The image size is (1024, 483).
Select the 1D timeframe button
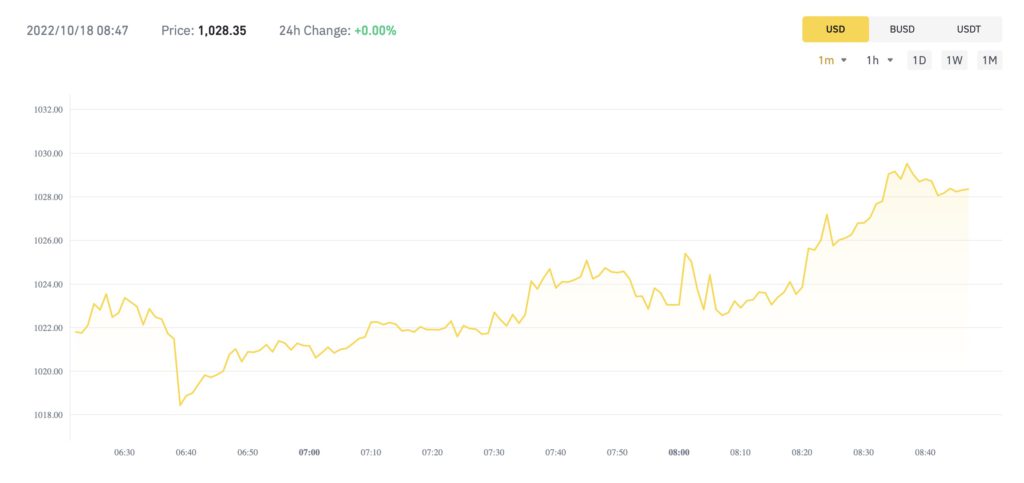coord(918,60)
